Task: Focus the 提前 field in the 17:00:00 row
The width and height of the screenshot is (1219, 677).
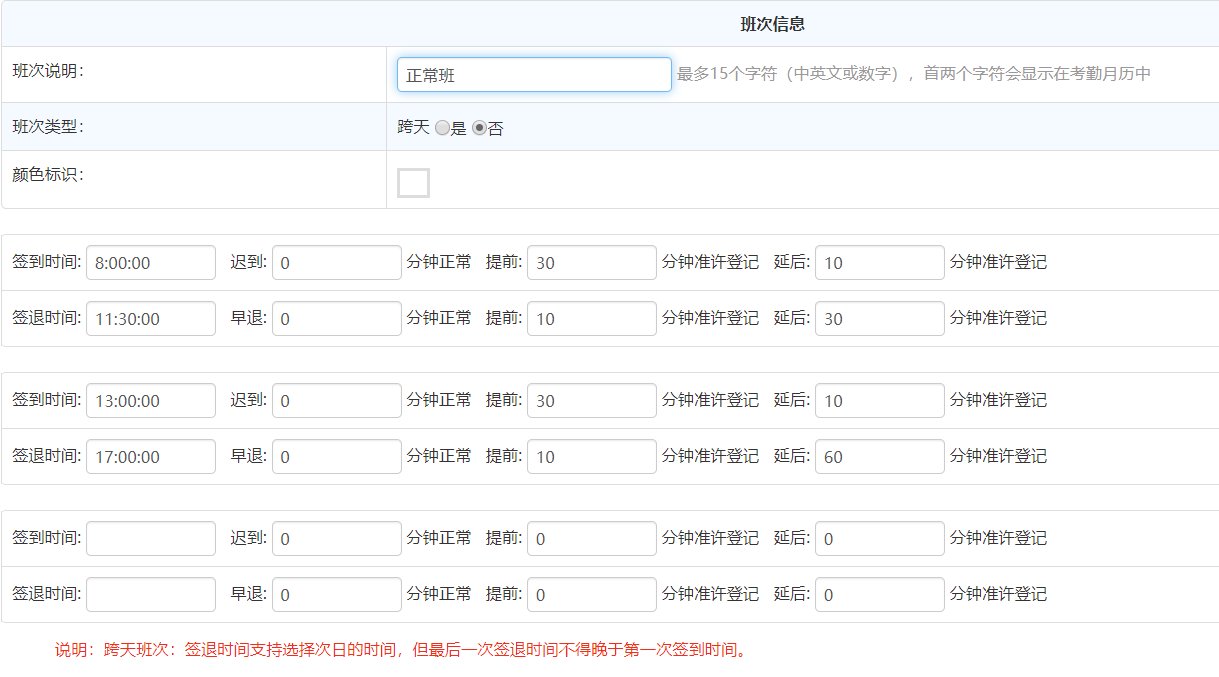Action: pyautogui.click(x=592, y=457)
